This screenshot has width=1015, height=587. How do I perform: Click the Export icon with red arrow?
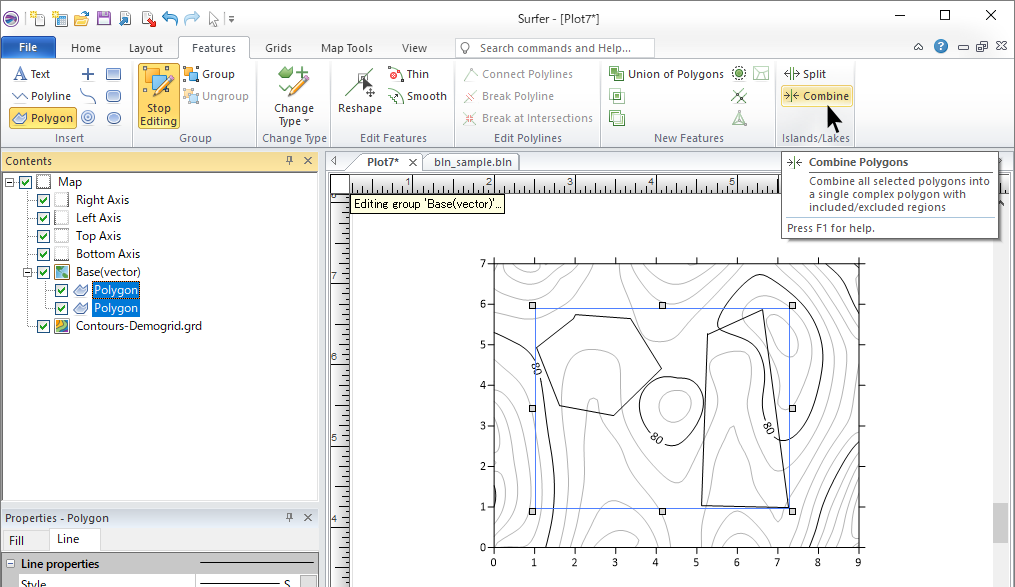point(148,19)
